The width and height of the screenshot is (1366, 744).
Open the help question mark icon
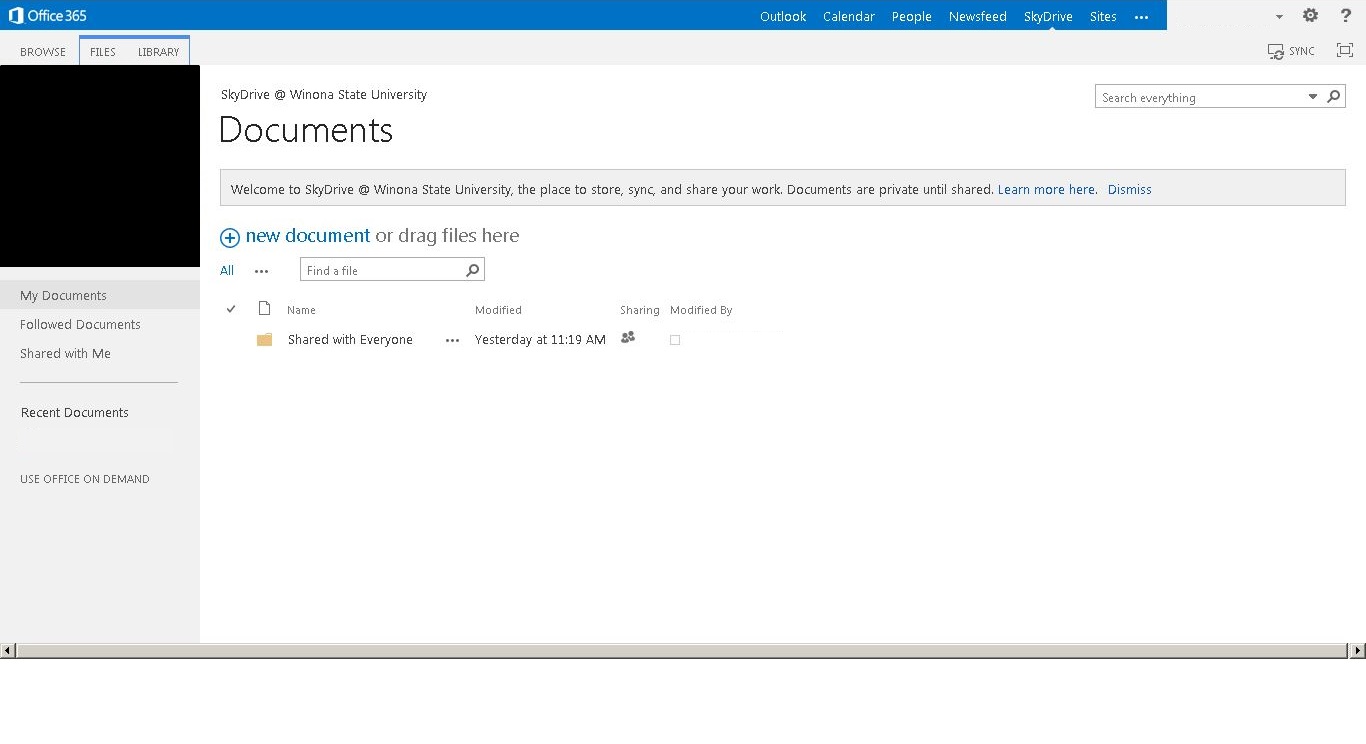[x=1345, y=16]
